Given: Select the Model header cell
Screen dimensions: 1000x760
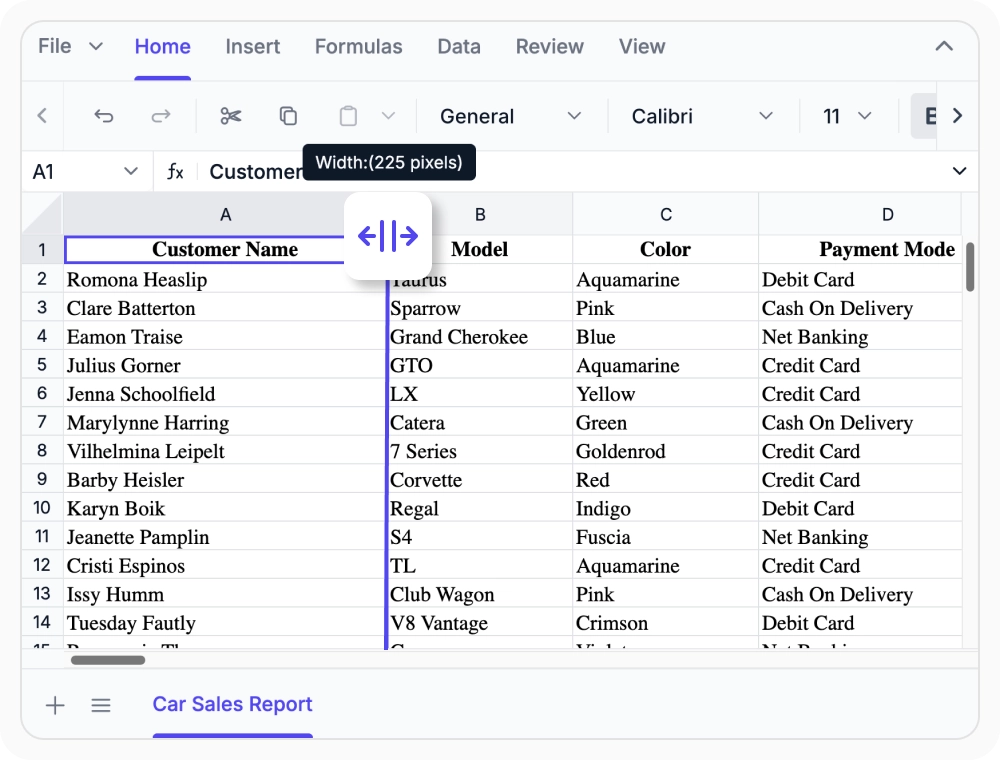Looking at the screenshot, I should coord(480,249).
